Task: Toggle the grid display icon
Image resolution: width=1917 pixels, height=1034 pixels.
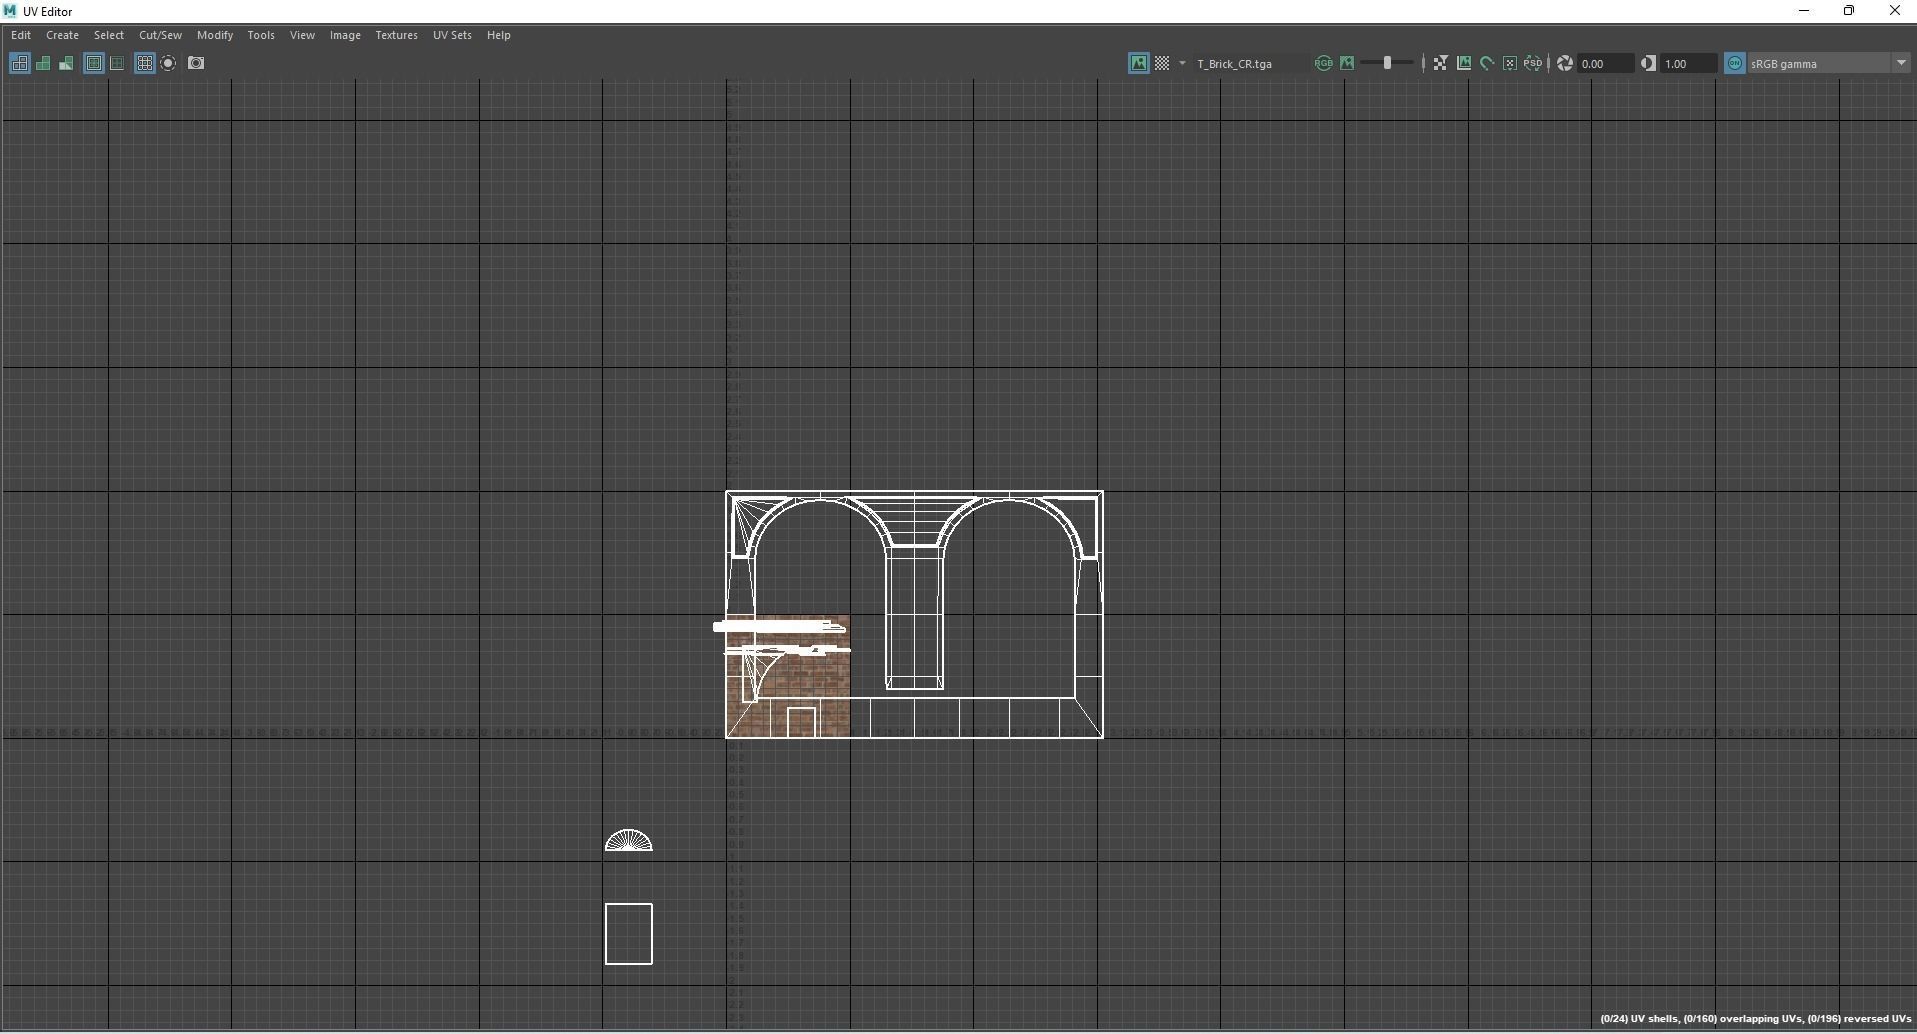Action: (x=145, y=63)
